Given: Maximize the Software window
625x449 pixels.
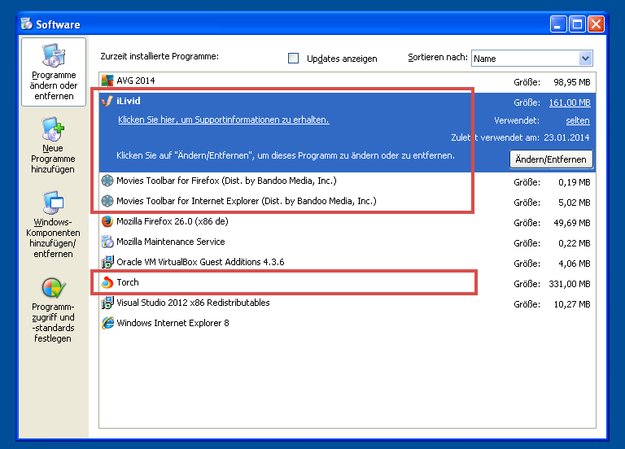Looking at the screenshot, I should 577,24.
